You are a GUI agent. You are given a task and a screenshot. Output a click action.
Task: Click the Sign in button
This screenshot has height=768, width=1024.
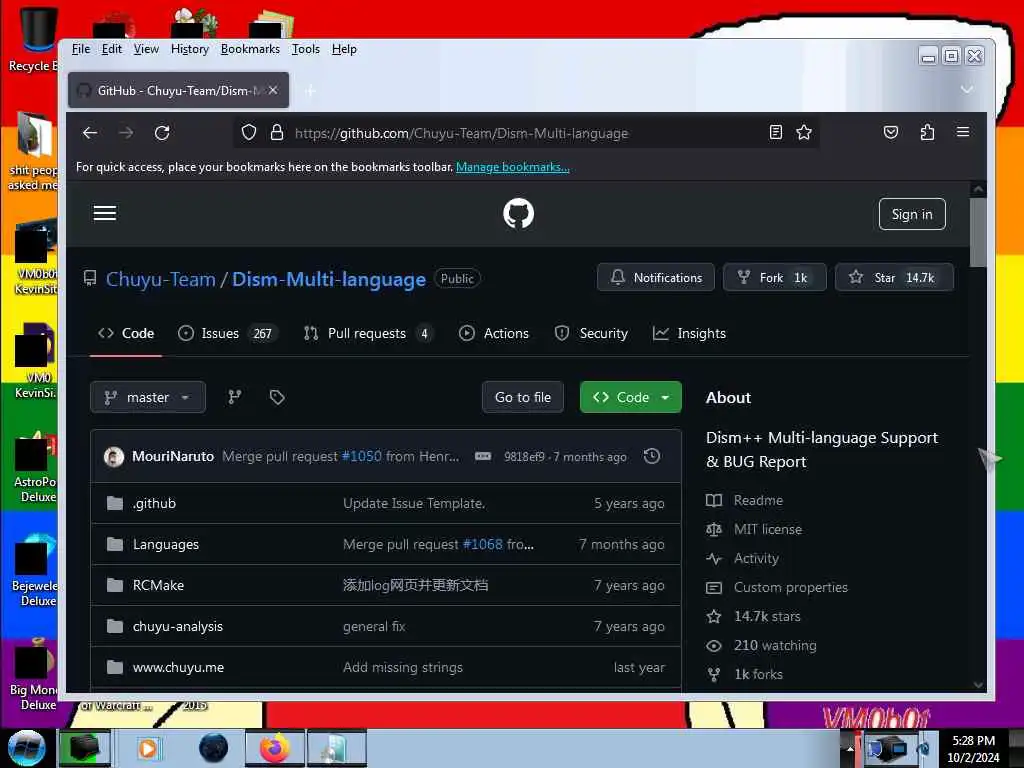pos(912,214)
